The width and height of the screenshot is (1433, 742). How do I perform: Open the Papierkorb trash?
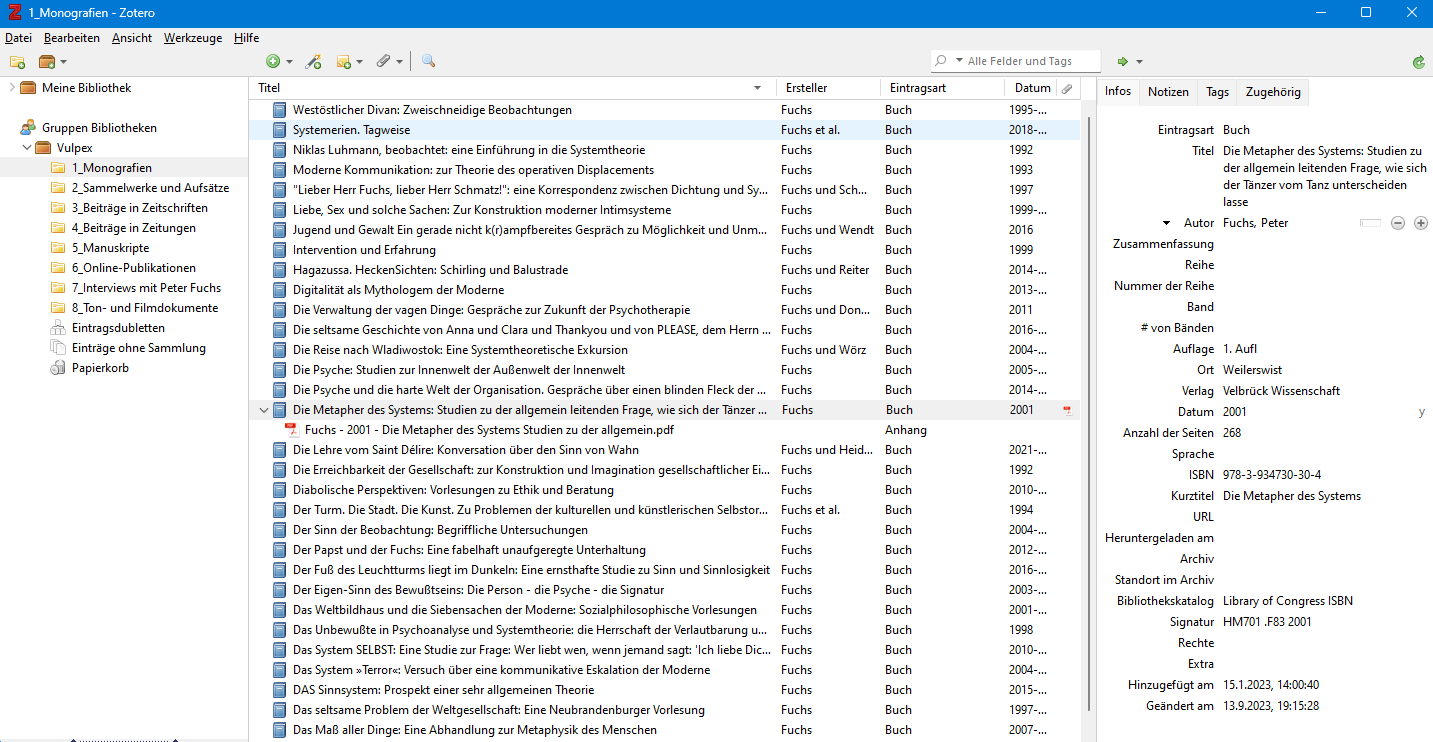tap(100, 368)
